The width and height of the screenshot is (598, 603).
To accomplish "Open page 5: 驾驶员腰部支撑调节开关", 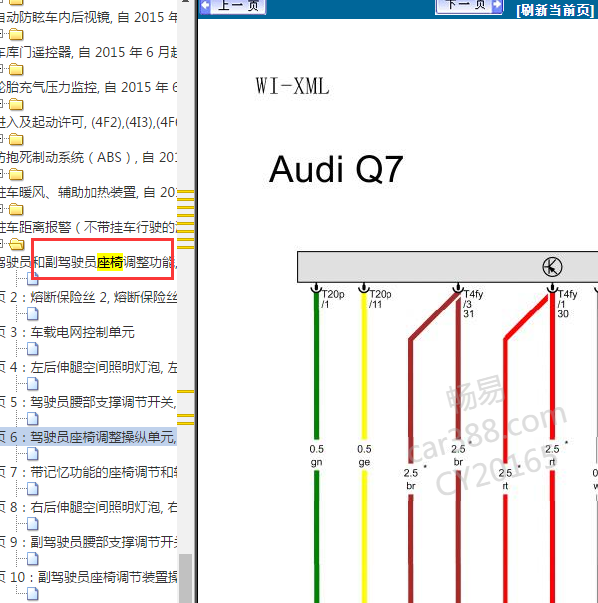I will pyautogui.click(x=88, y=402).
